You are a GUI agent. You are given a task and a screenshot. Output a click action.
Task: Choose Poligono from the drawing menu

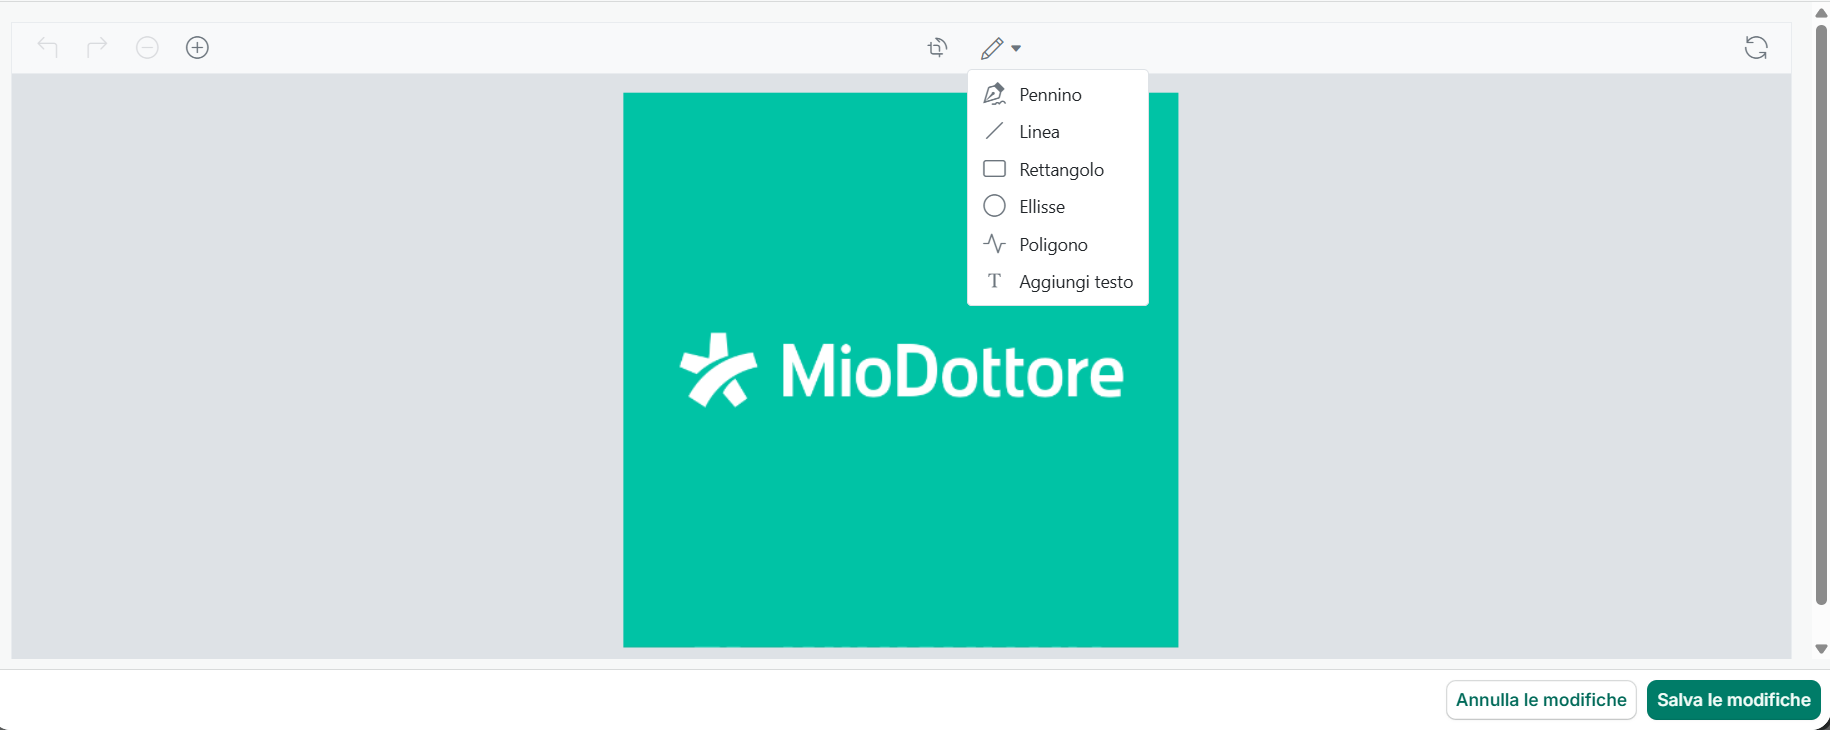[1058, 244]
